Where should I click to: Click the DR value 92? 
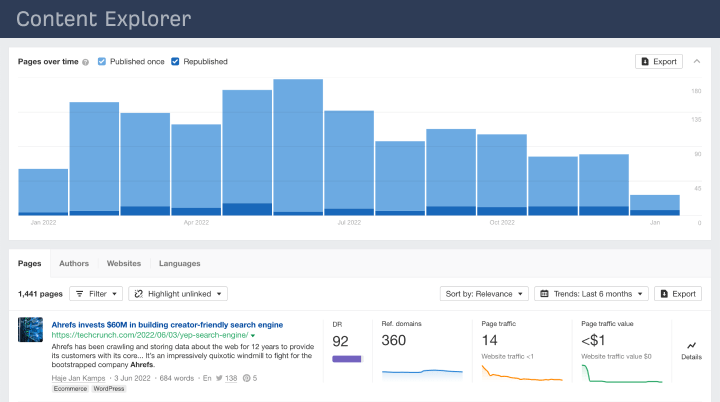[340, 341]
